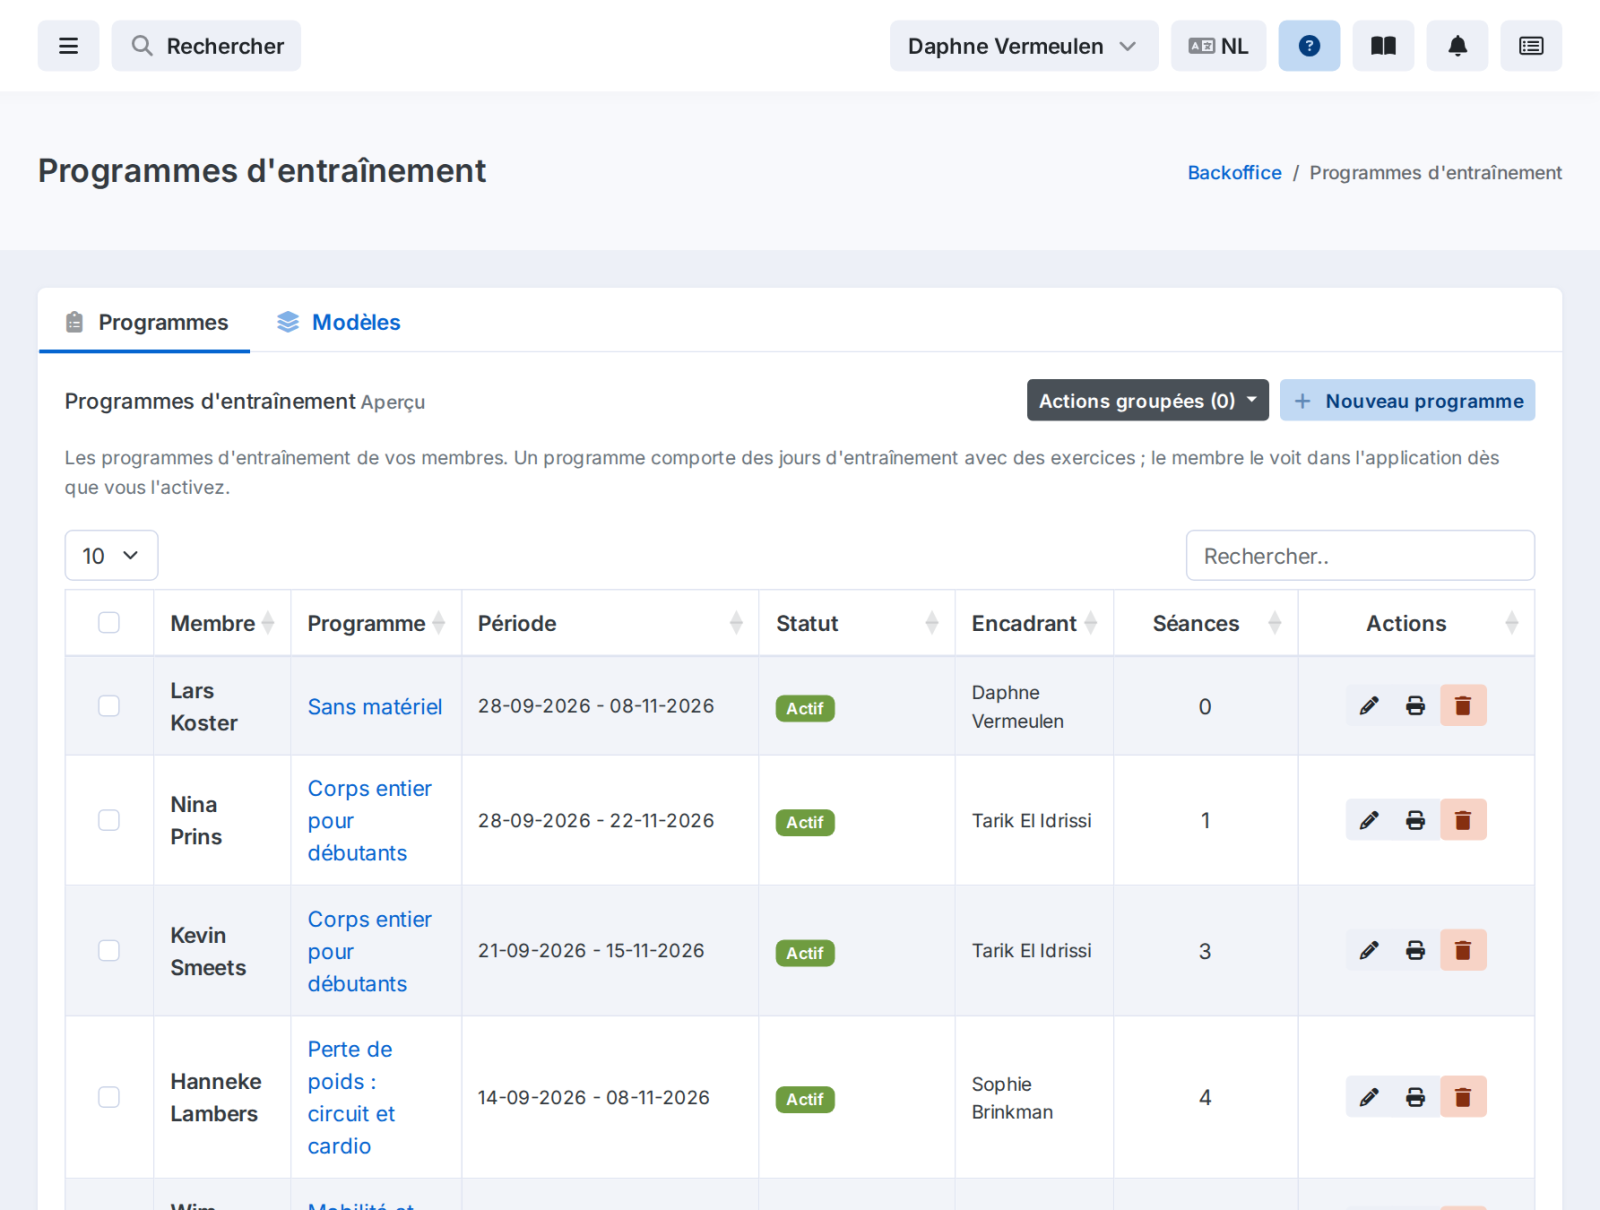Print Nina Prins's training program
This screenshot has height=1210, width=1600.
point(1416,820)
